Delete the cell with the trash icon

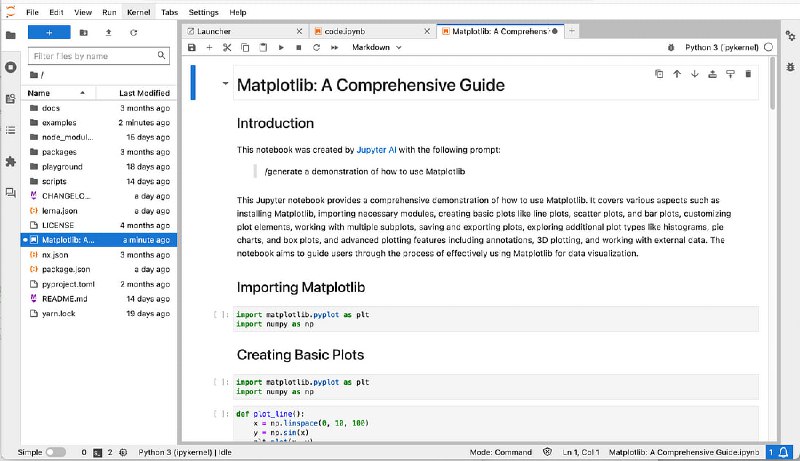click(748, 74)
